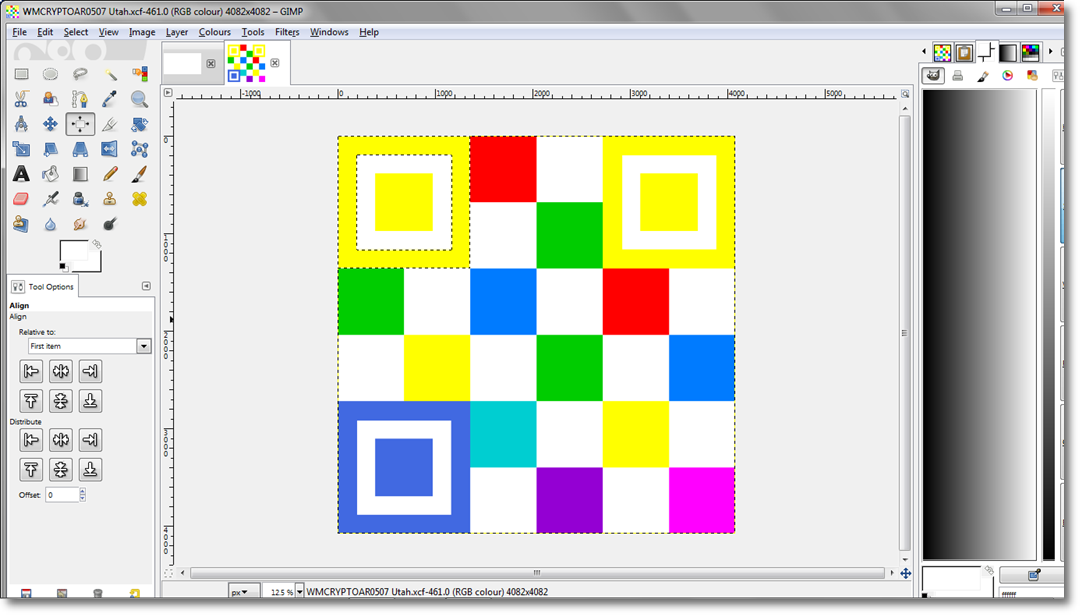The image size is (1080, 615).
Task: Click the Offset value spinner arrows
Action: point(83,494)
